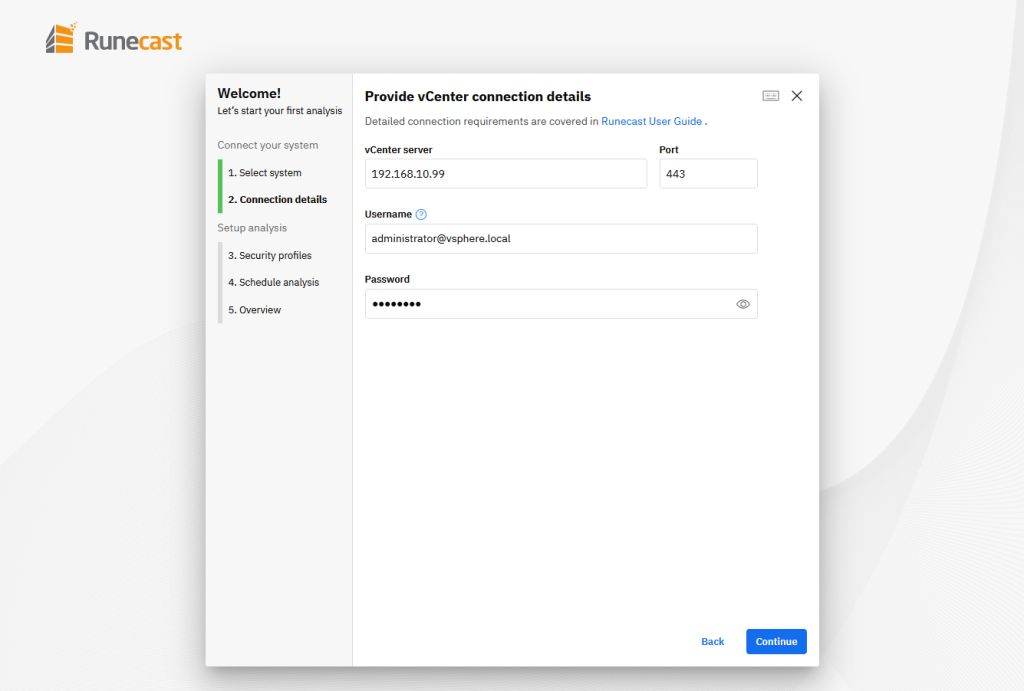Viewport: 1024px width, 691px height.
Task: Select step 2. Connection details
Action: coord(278,199)
